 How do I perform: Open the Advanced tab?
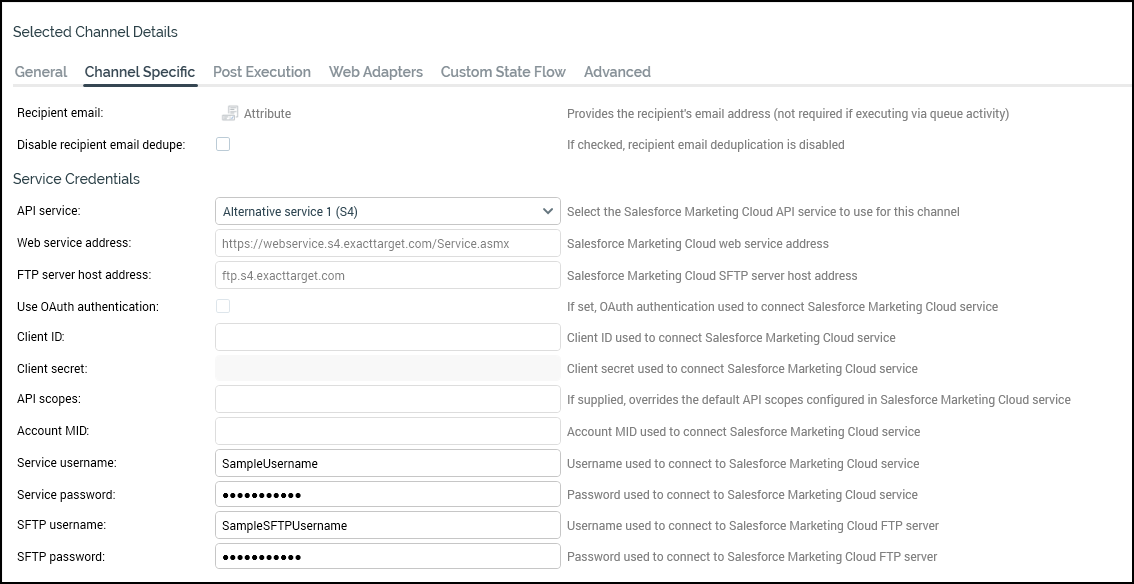617,72
